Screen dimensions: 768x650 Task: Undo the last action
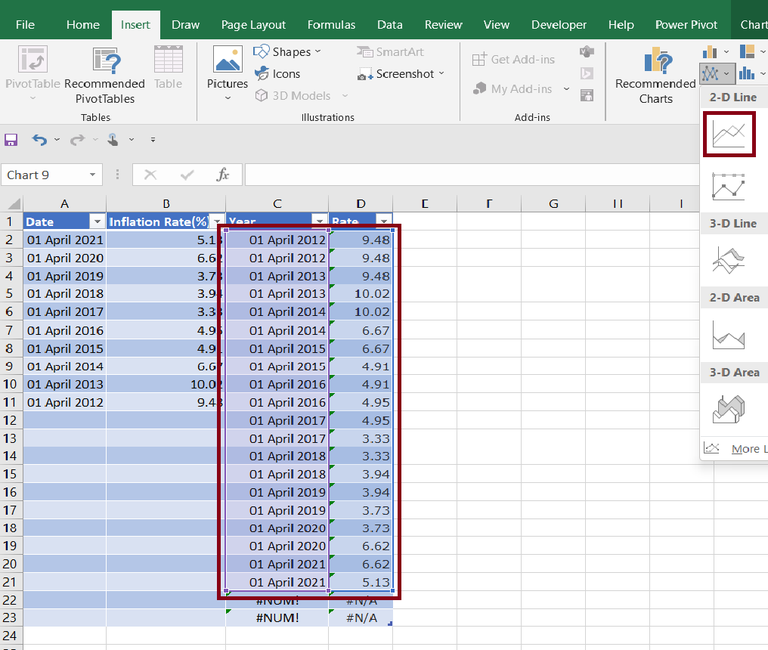tap(39, 140)
